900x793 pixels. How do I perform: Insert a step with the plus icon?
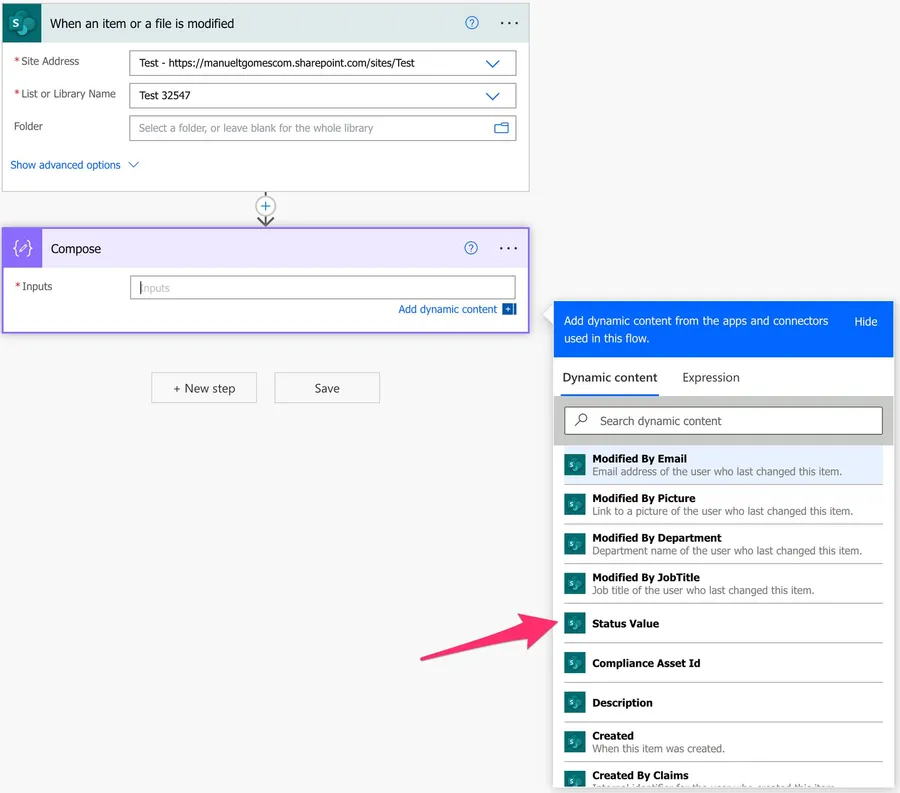pos(265,206)
